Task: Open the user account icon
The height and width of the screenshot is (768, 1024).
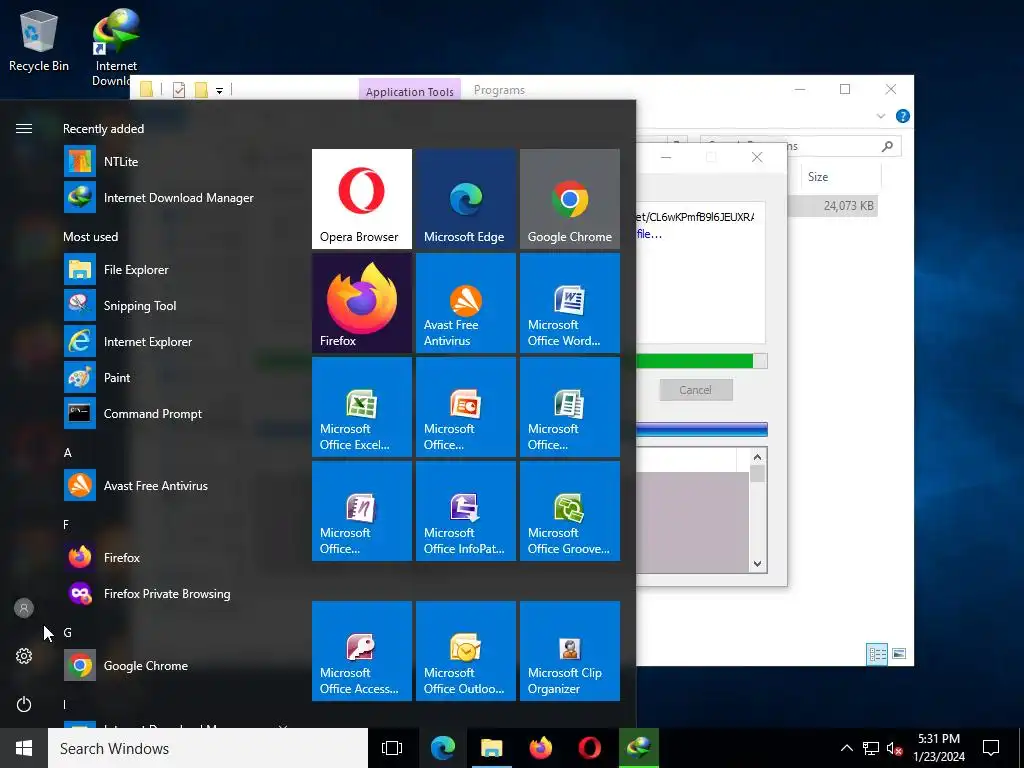Action: [24, 608]
